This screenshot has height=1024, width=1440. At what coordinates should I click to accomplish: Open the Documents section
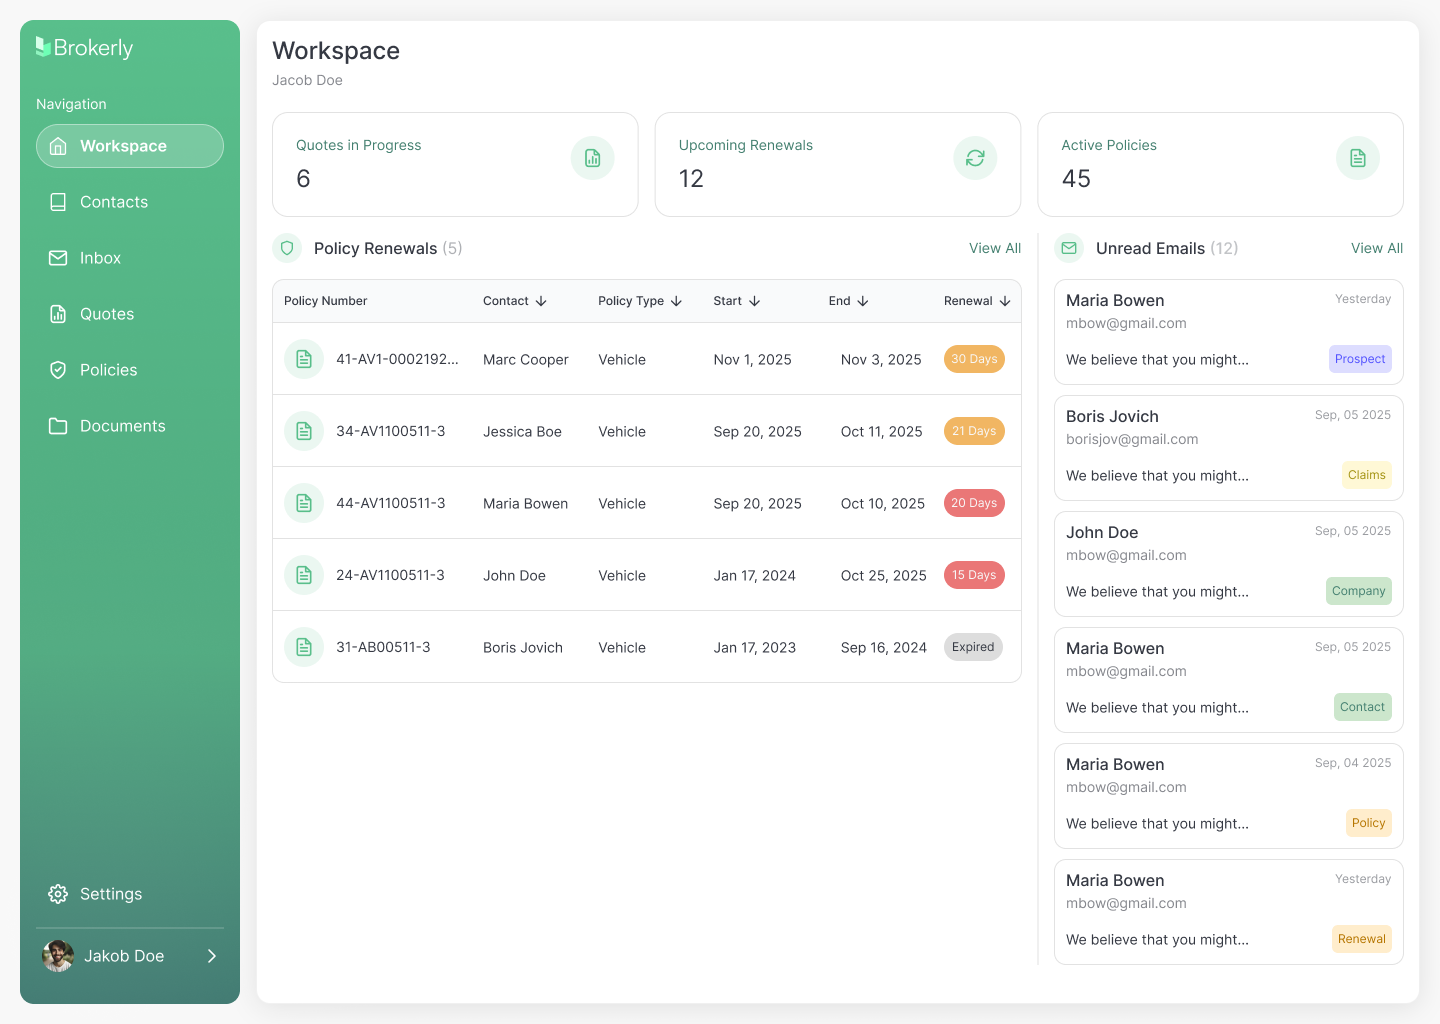pyautogui.click(x=130, y=426)
